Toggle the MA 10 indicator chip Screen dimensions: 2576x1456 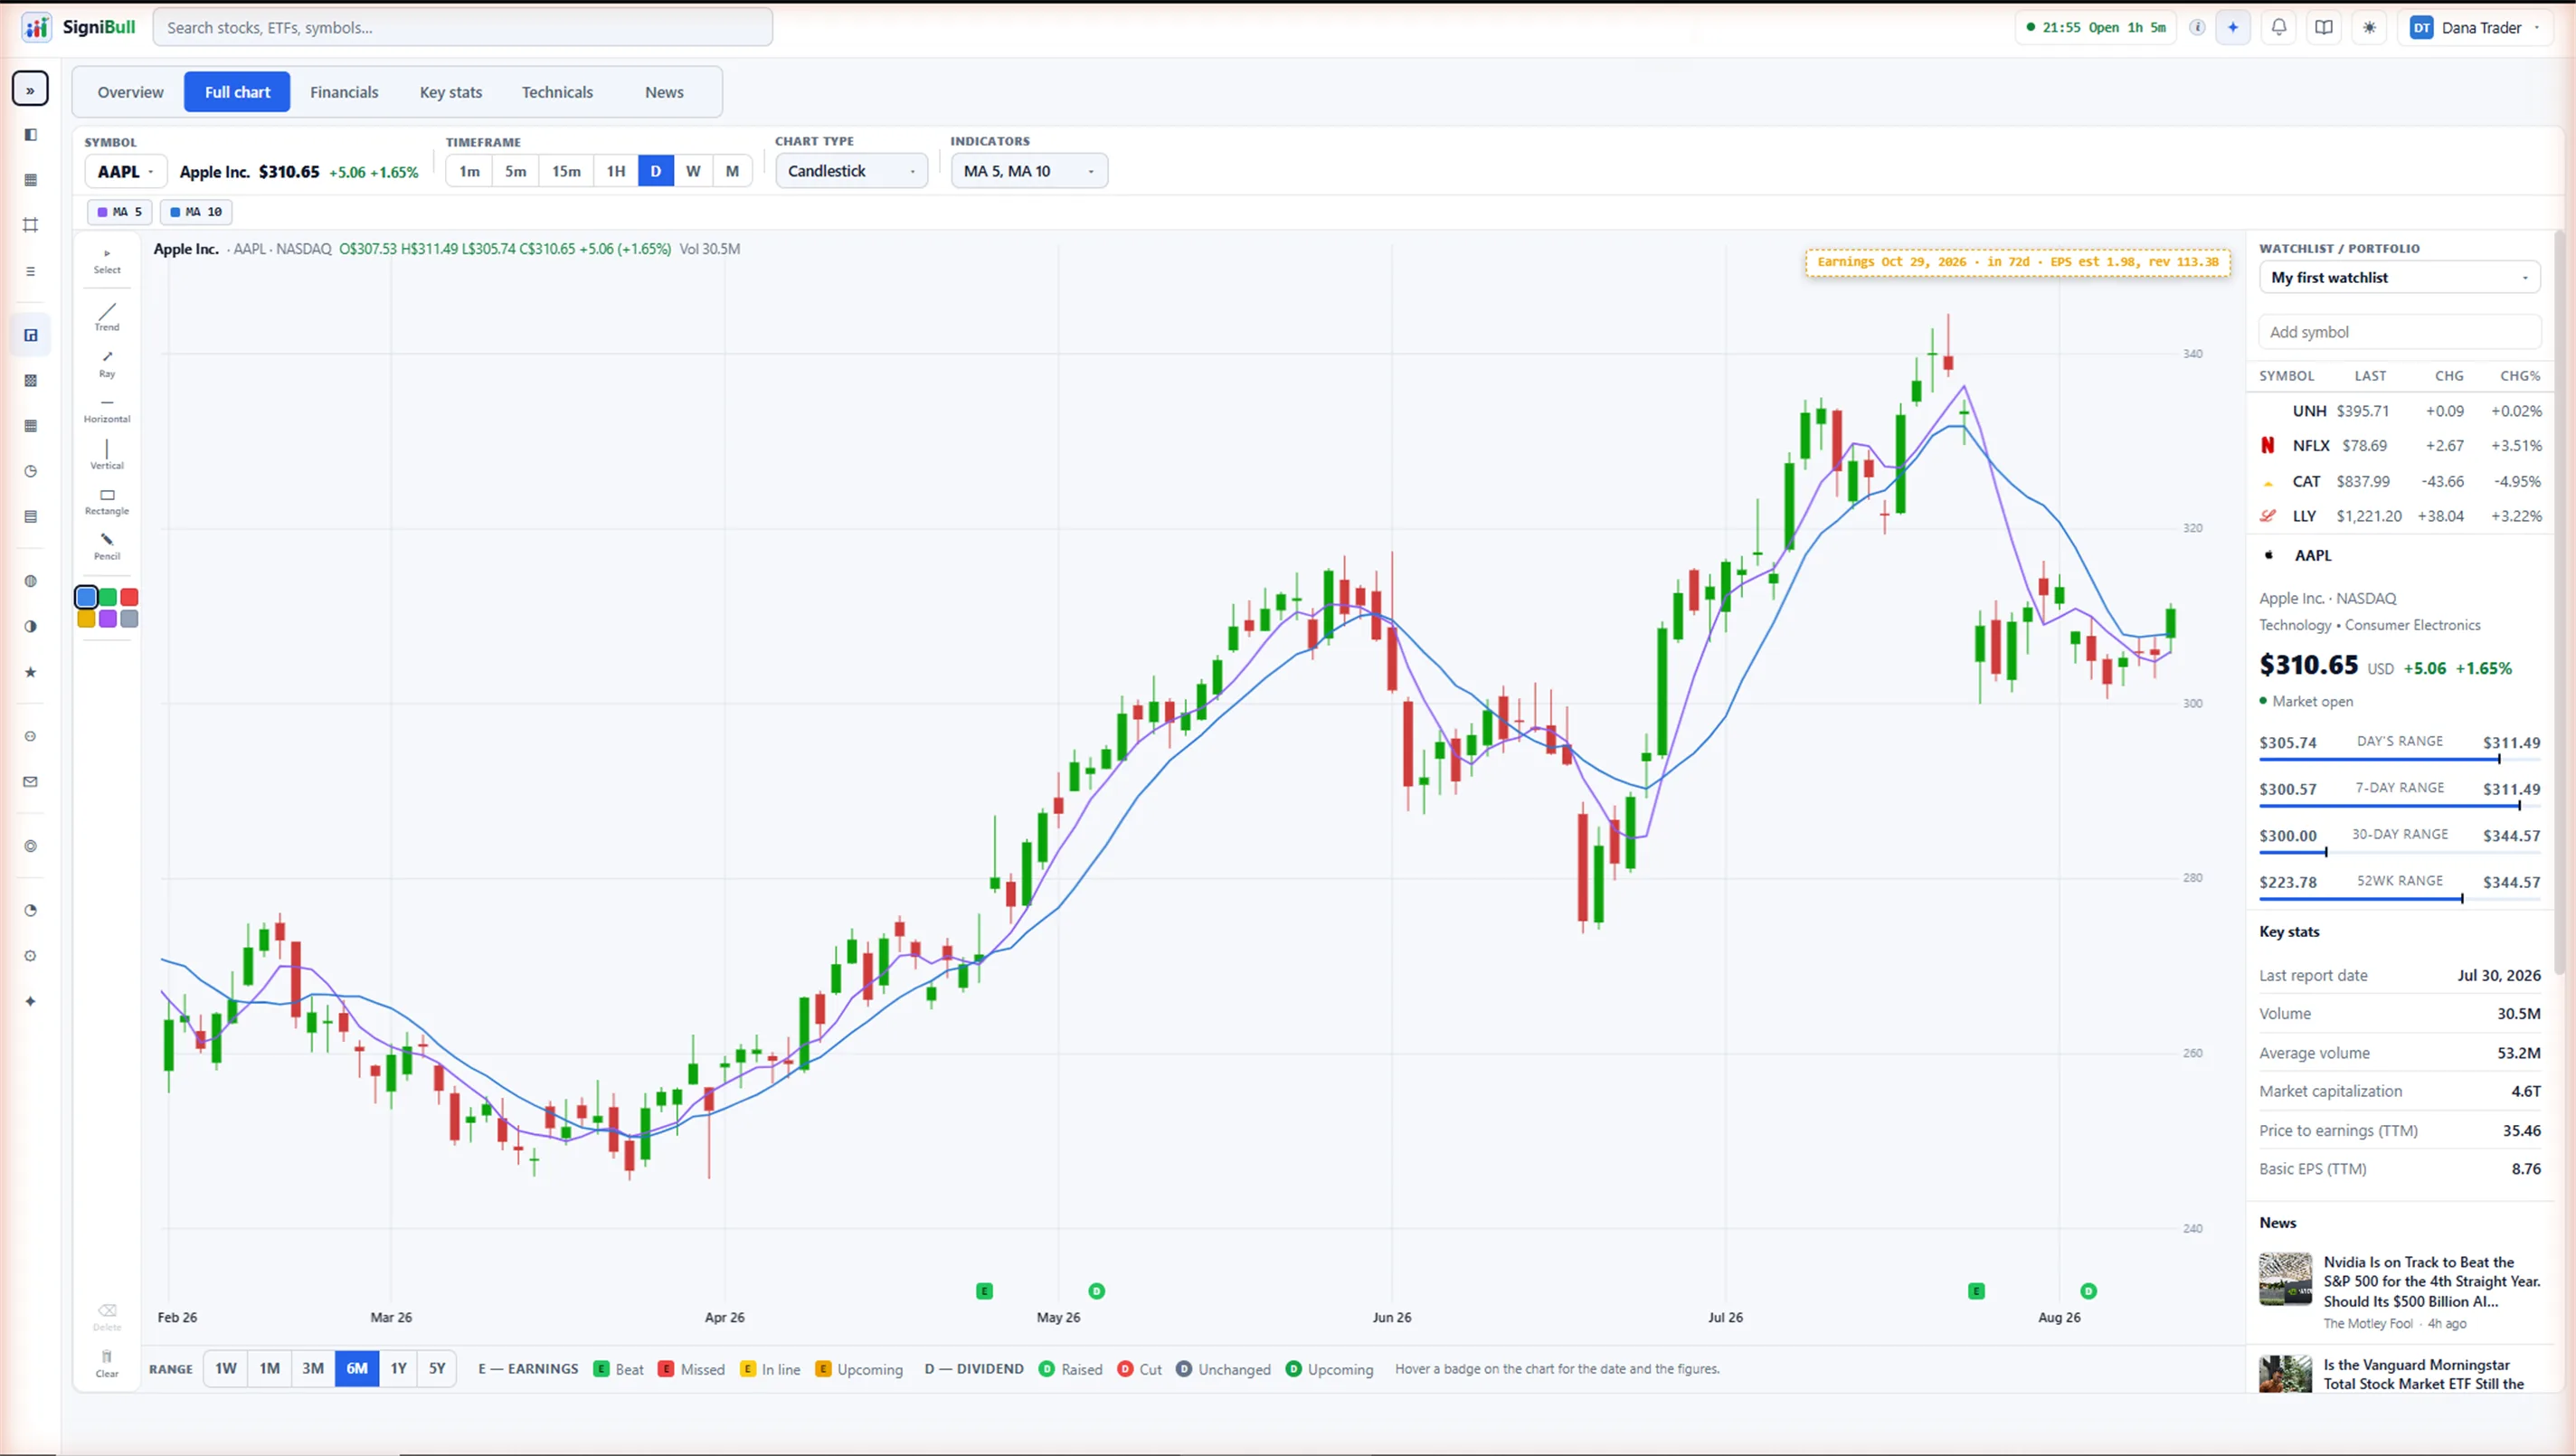[196, 212]
